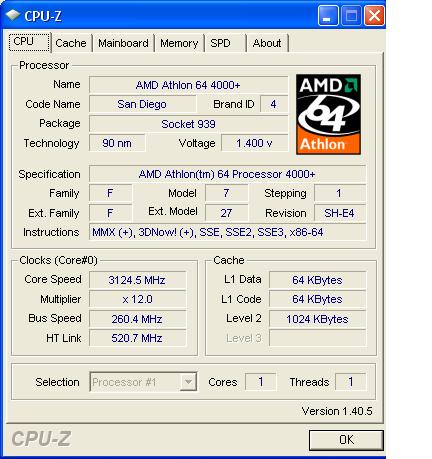Click the CPU-Z window title text

43,16
